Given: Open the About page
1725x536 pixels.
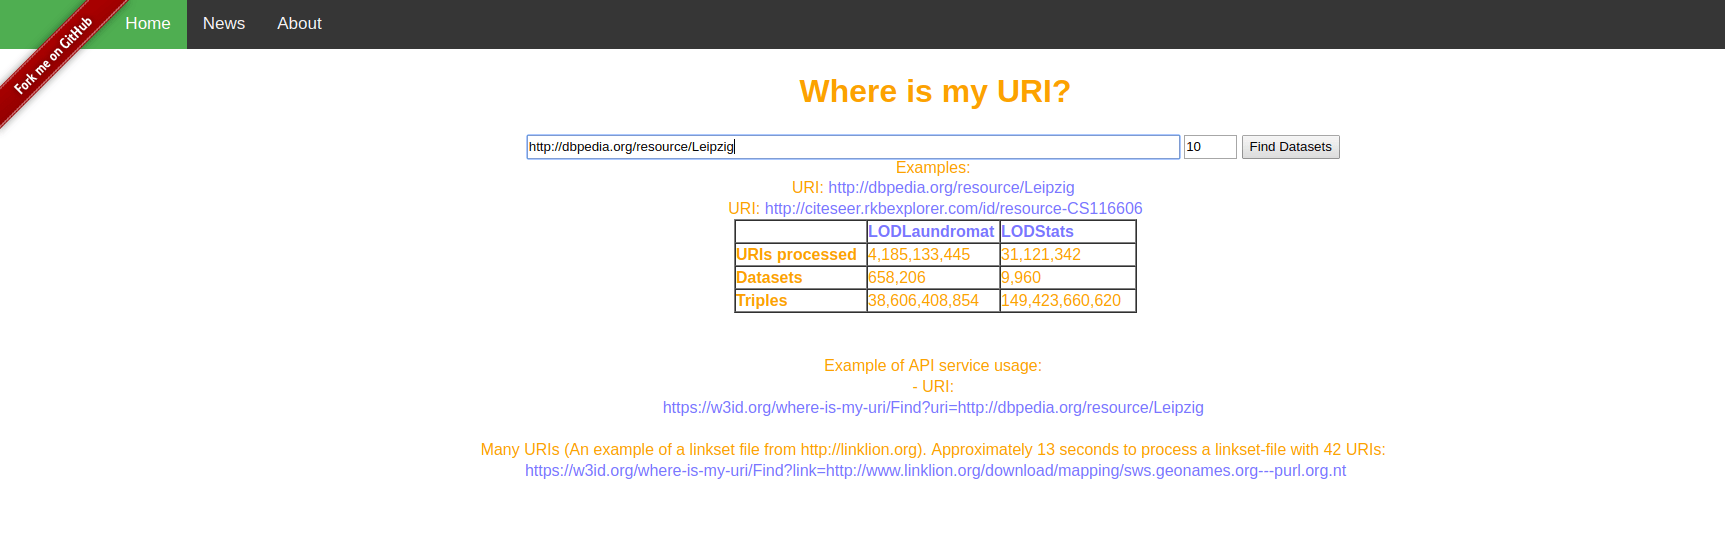Looking at the screenshot, I should pos(299,24).
